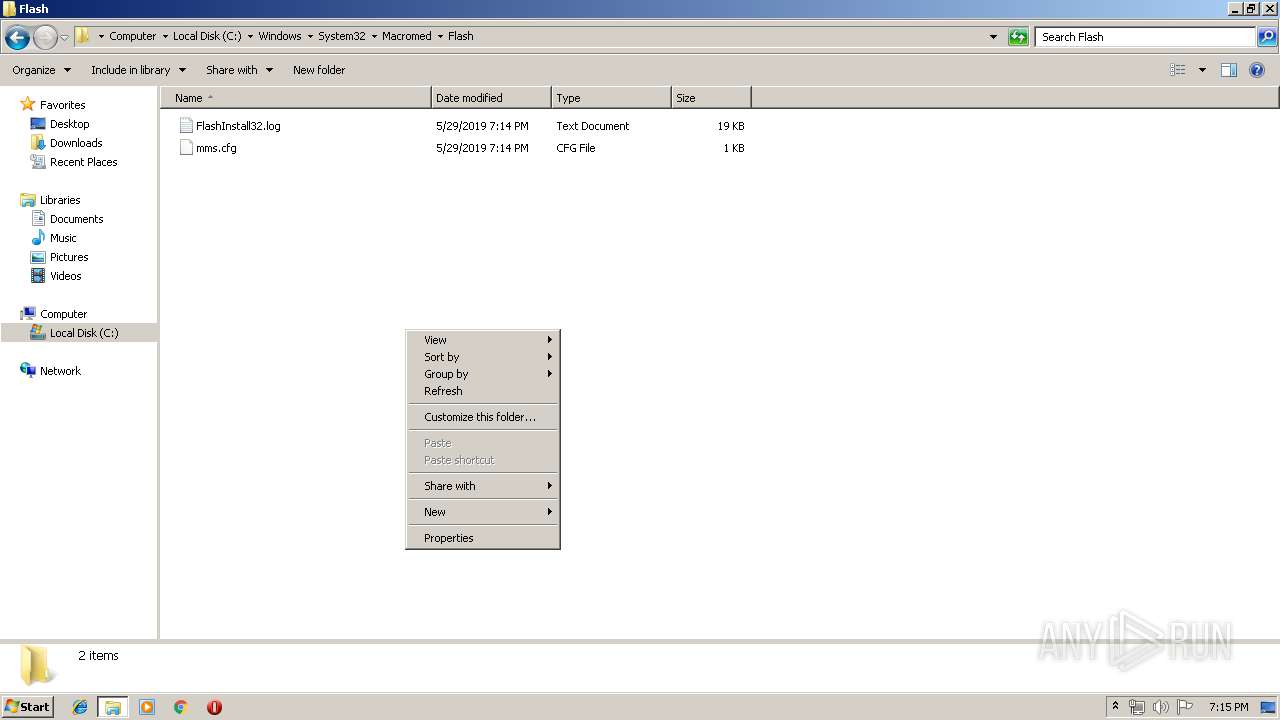Expand the dropdown arrow after Macromed breadcrumb
Screen dimensions: 1280x720
coord(440,36)
